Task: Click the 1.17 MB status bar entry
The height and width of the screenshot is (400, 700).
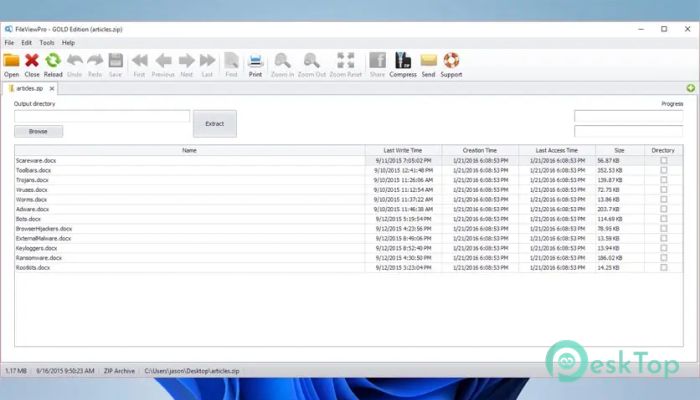Action: 16,371
